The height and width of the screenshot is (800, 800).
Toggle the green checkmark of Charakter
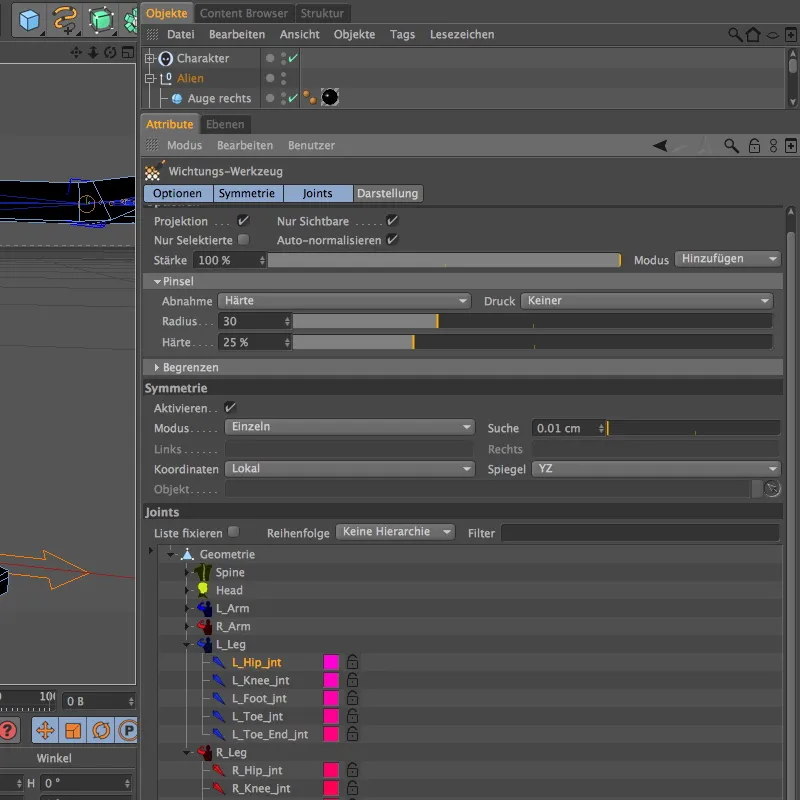(293, 58)
